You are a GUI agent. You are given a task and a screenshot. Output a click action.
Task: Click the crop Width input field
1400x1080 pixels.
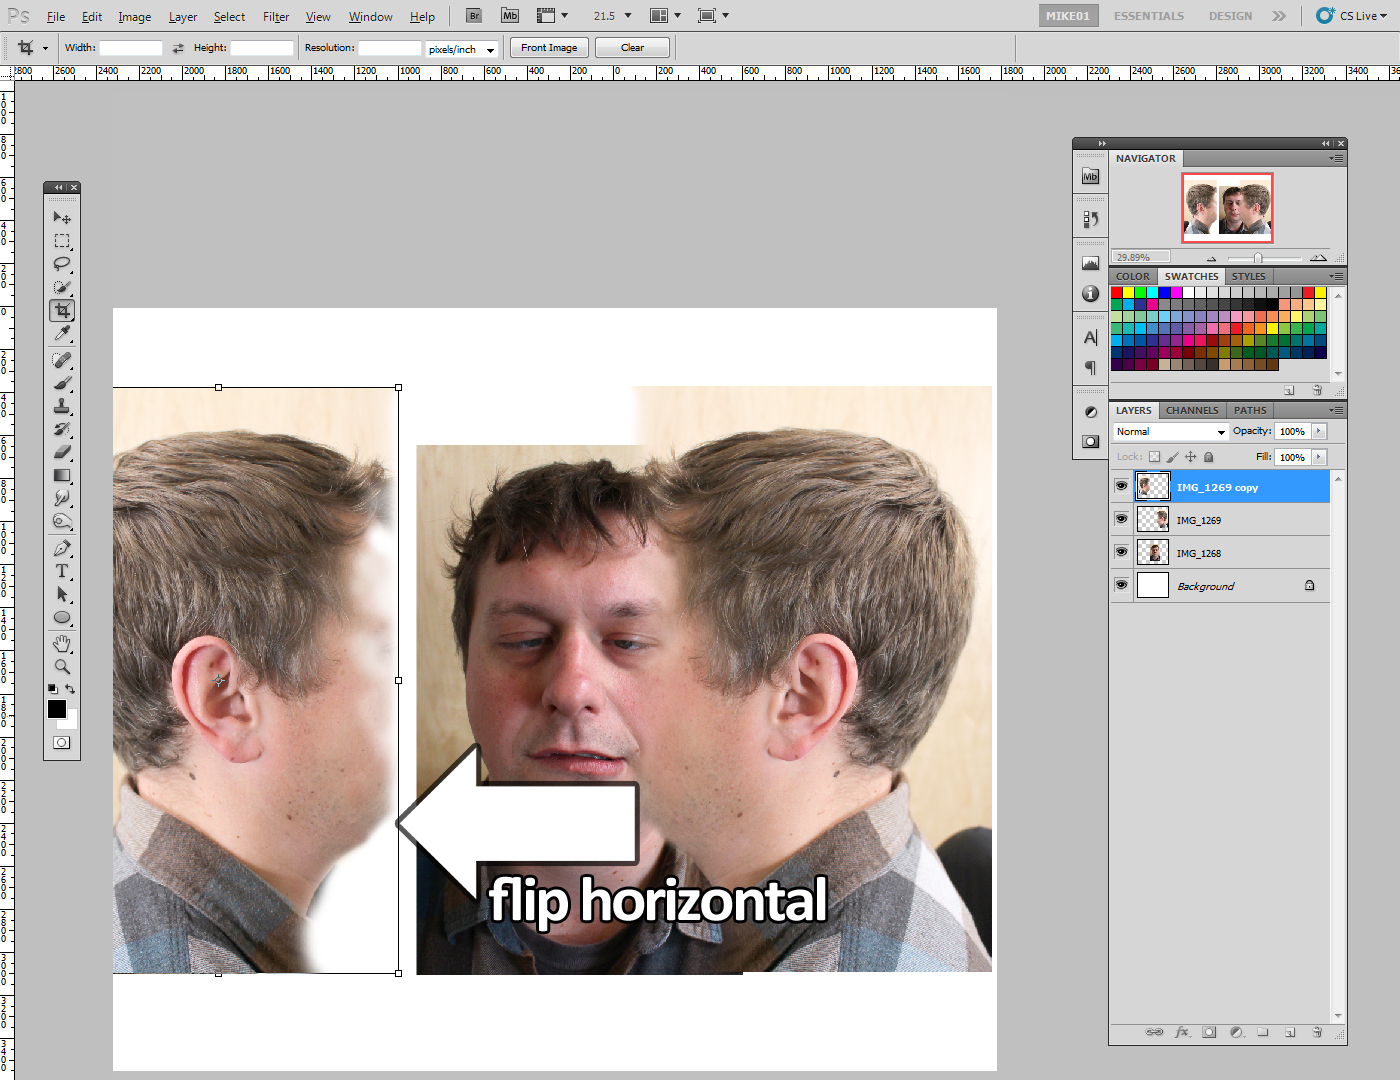[x=130, y=48]
